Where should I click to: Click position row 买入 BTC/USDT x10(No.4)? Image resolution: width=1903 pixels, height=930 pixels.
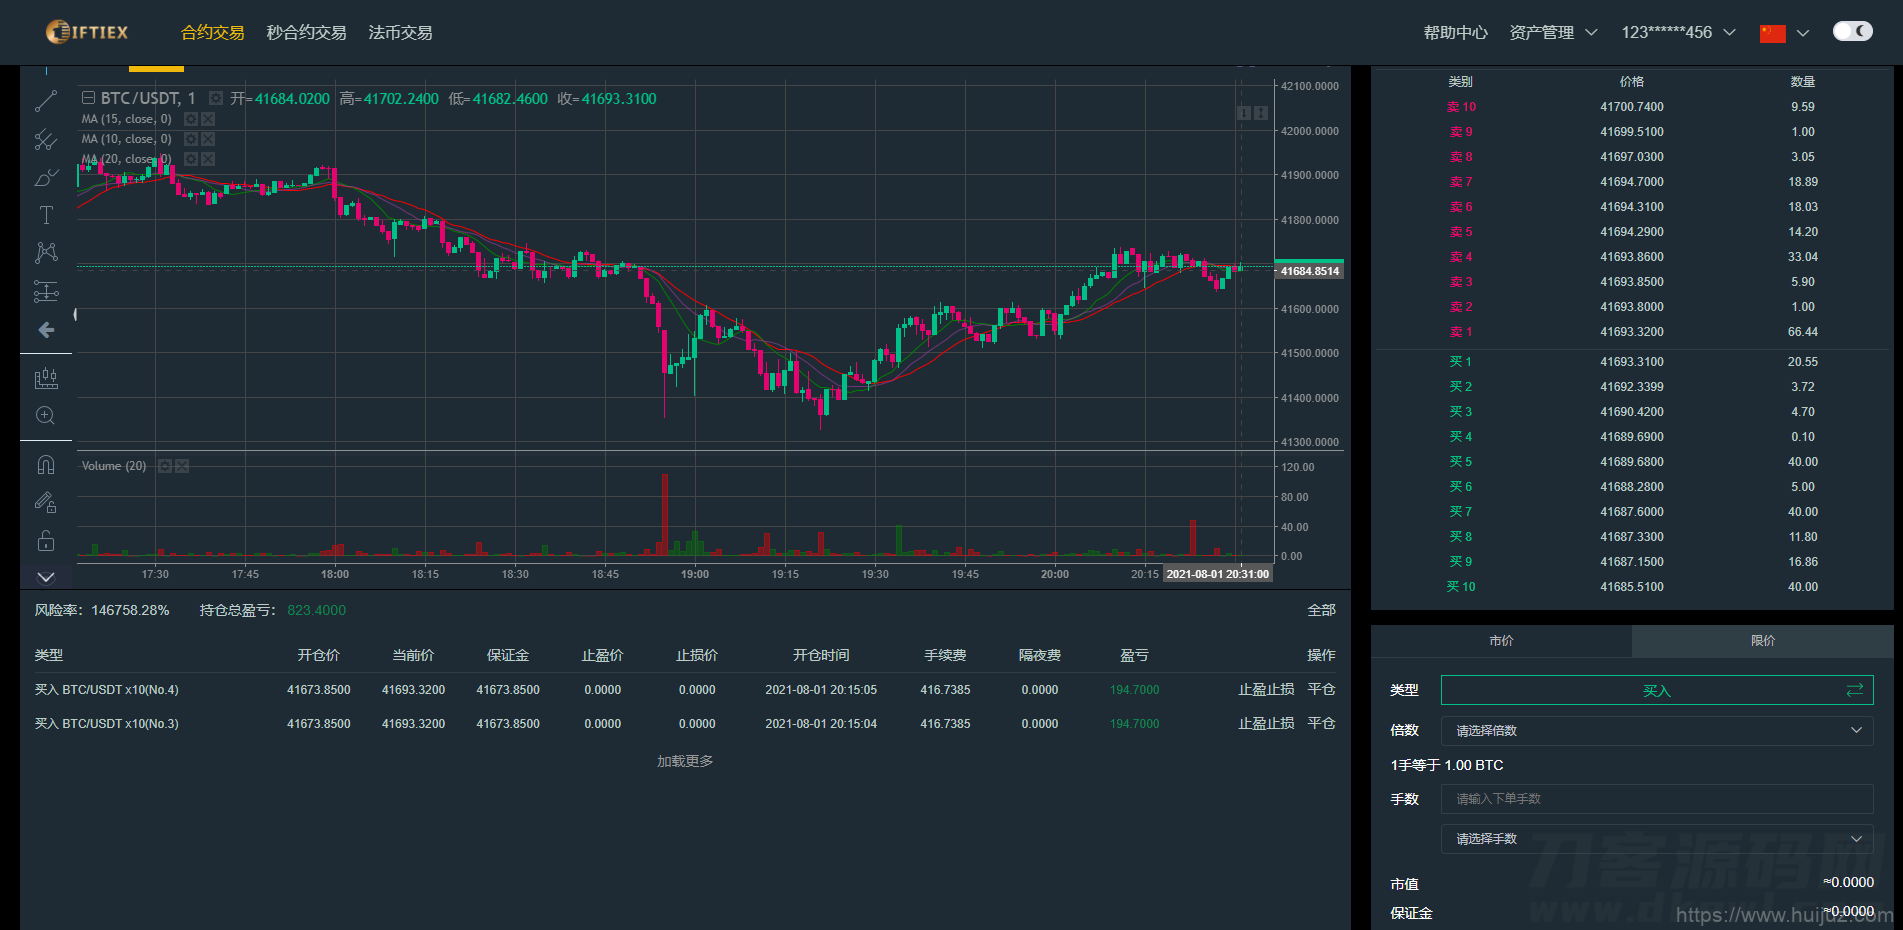pyautogui.click(x=685, y=690)
